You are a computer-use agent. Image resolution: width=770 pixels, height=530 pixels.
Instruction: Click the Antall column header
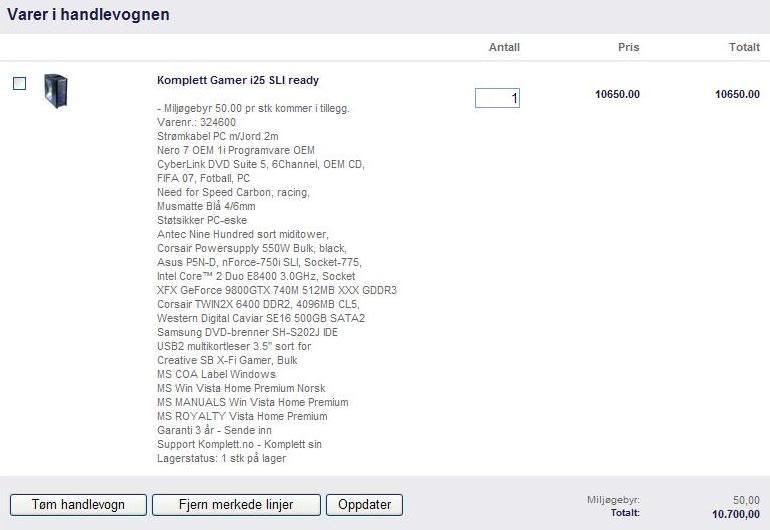coord(504,47)
